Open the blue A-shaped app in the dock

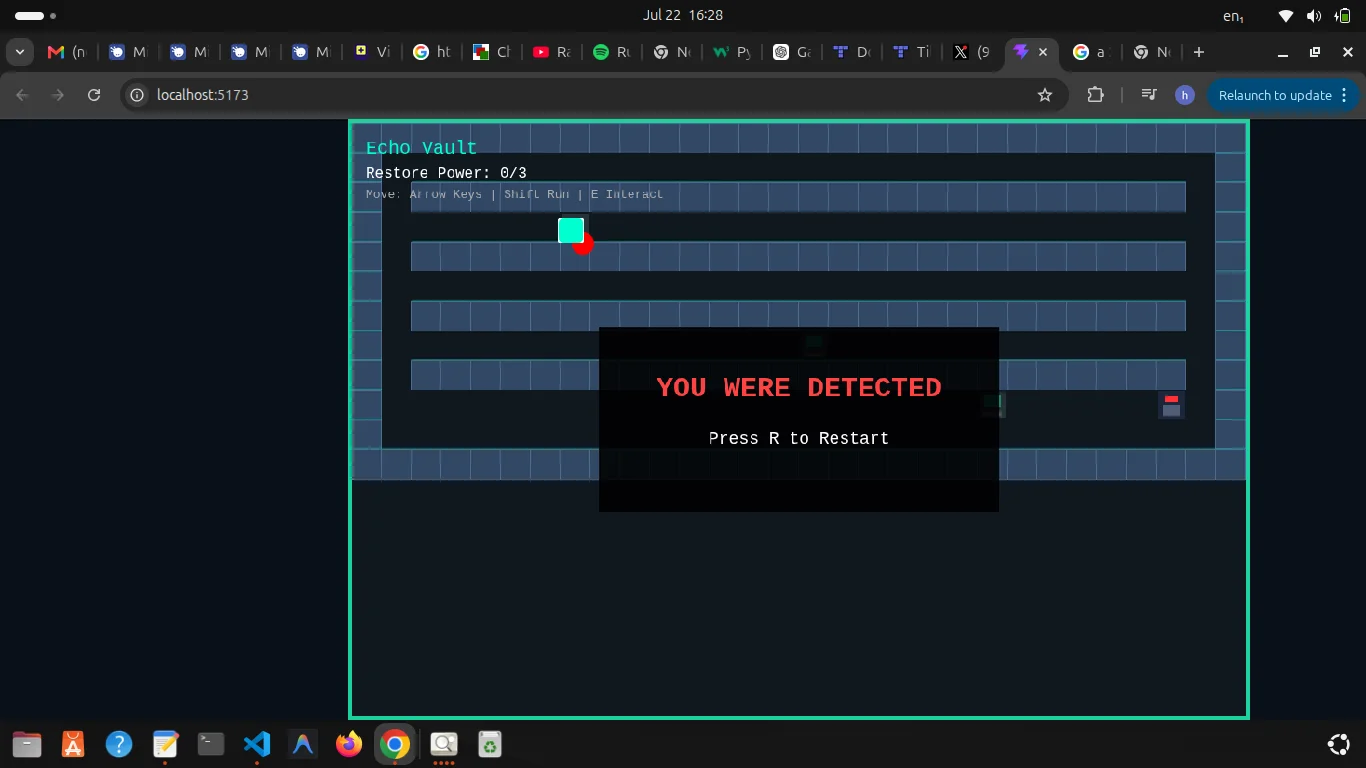tap(303, 744)
